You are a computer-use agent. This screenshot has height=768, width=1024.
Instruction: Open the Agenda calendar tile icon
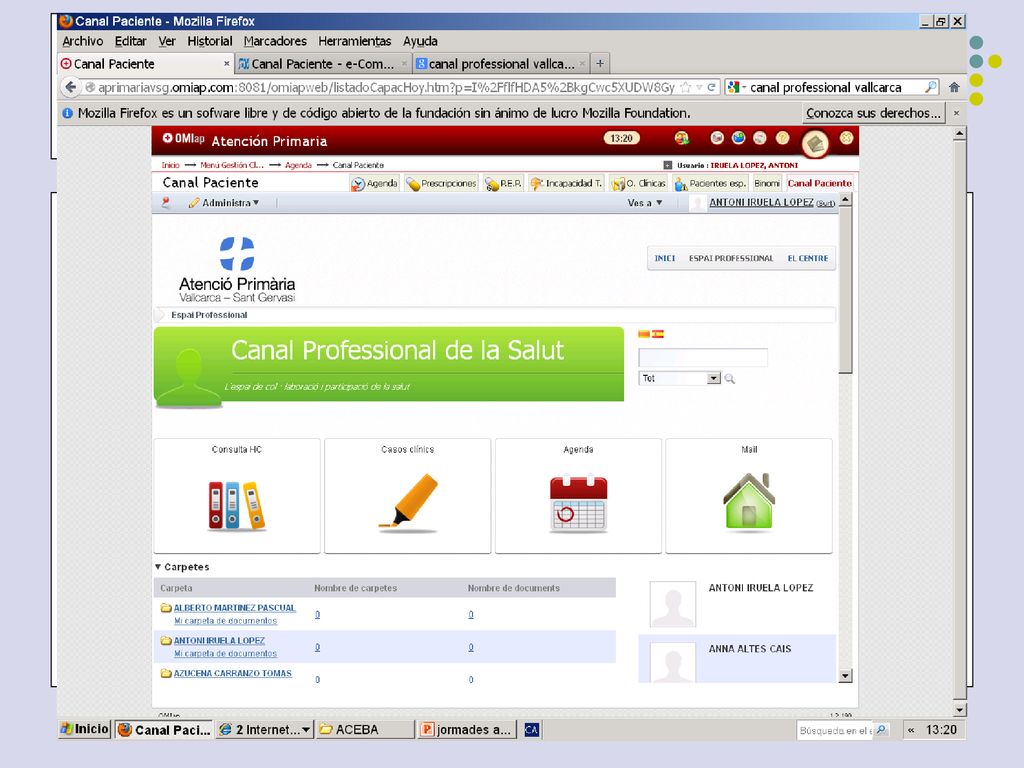pos(579,504)
